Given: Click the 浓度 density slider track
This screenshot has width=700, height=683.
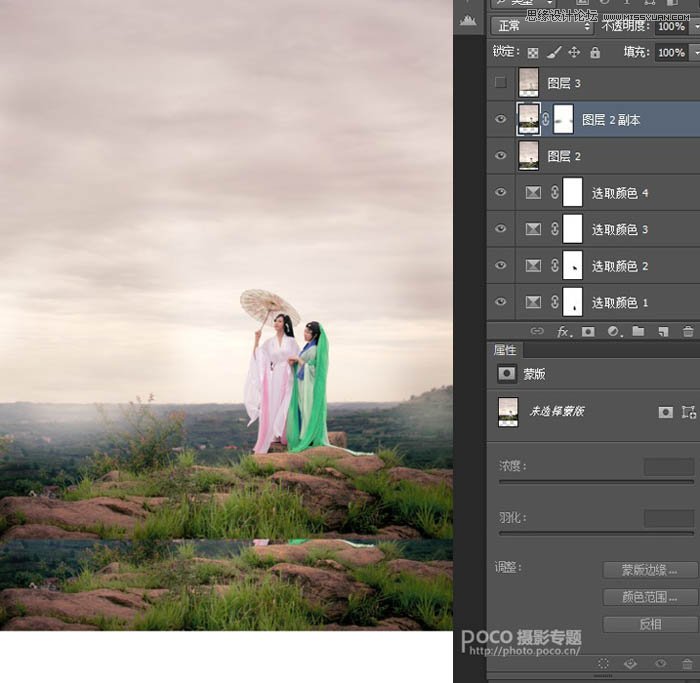Looking at the screenshot, I should [x=596, y=481].
